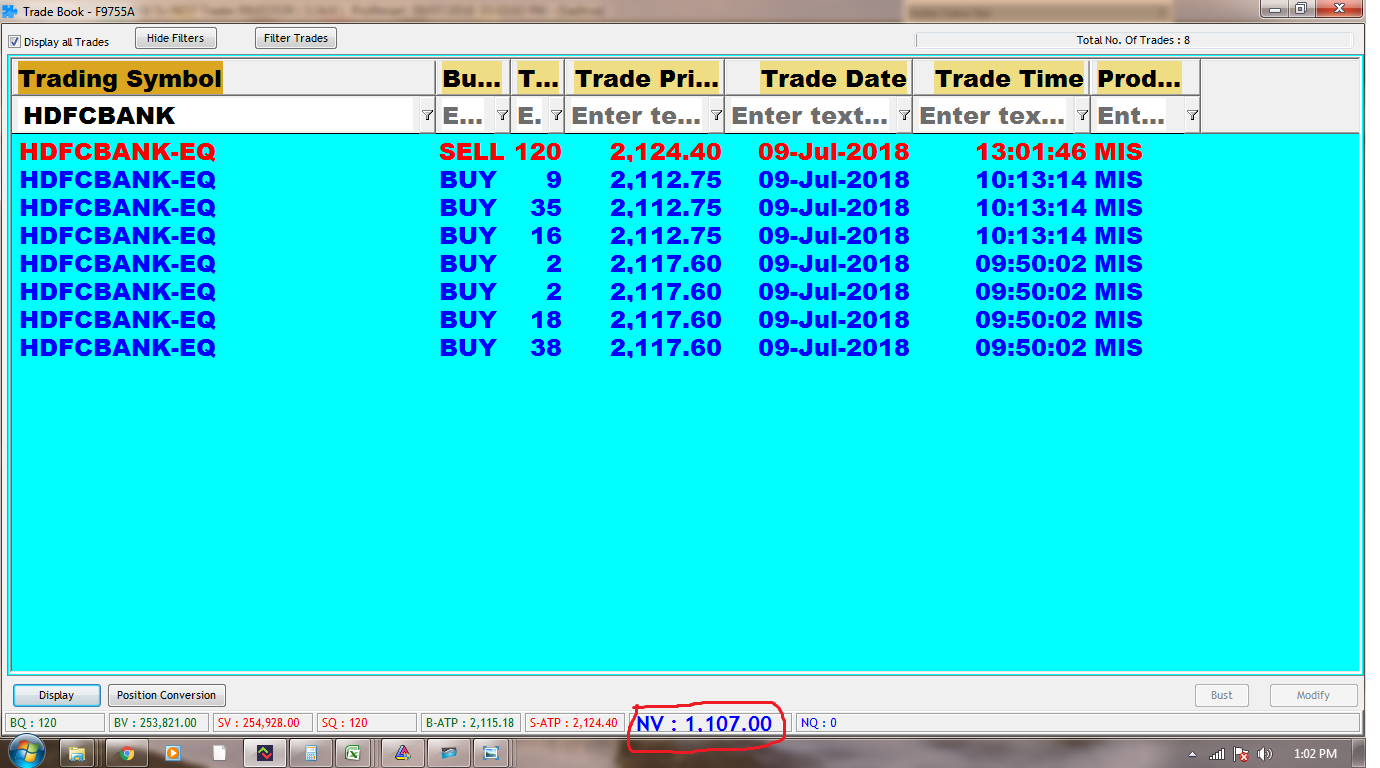This screenshot has height=768, width=1380.
Task: Open the Windows Start menu orb
Action: pos(26,753)
